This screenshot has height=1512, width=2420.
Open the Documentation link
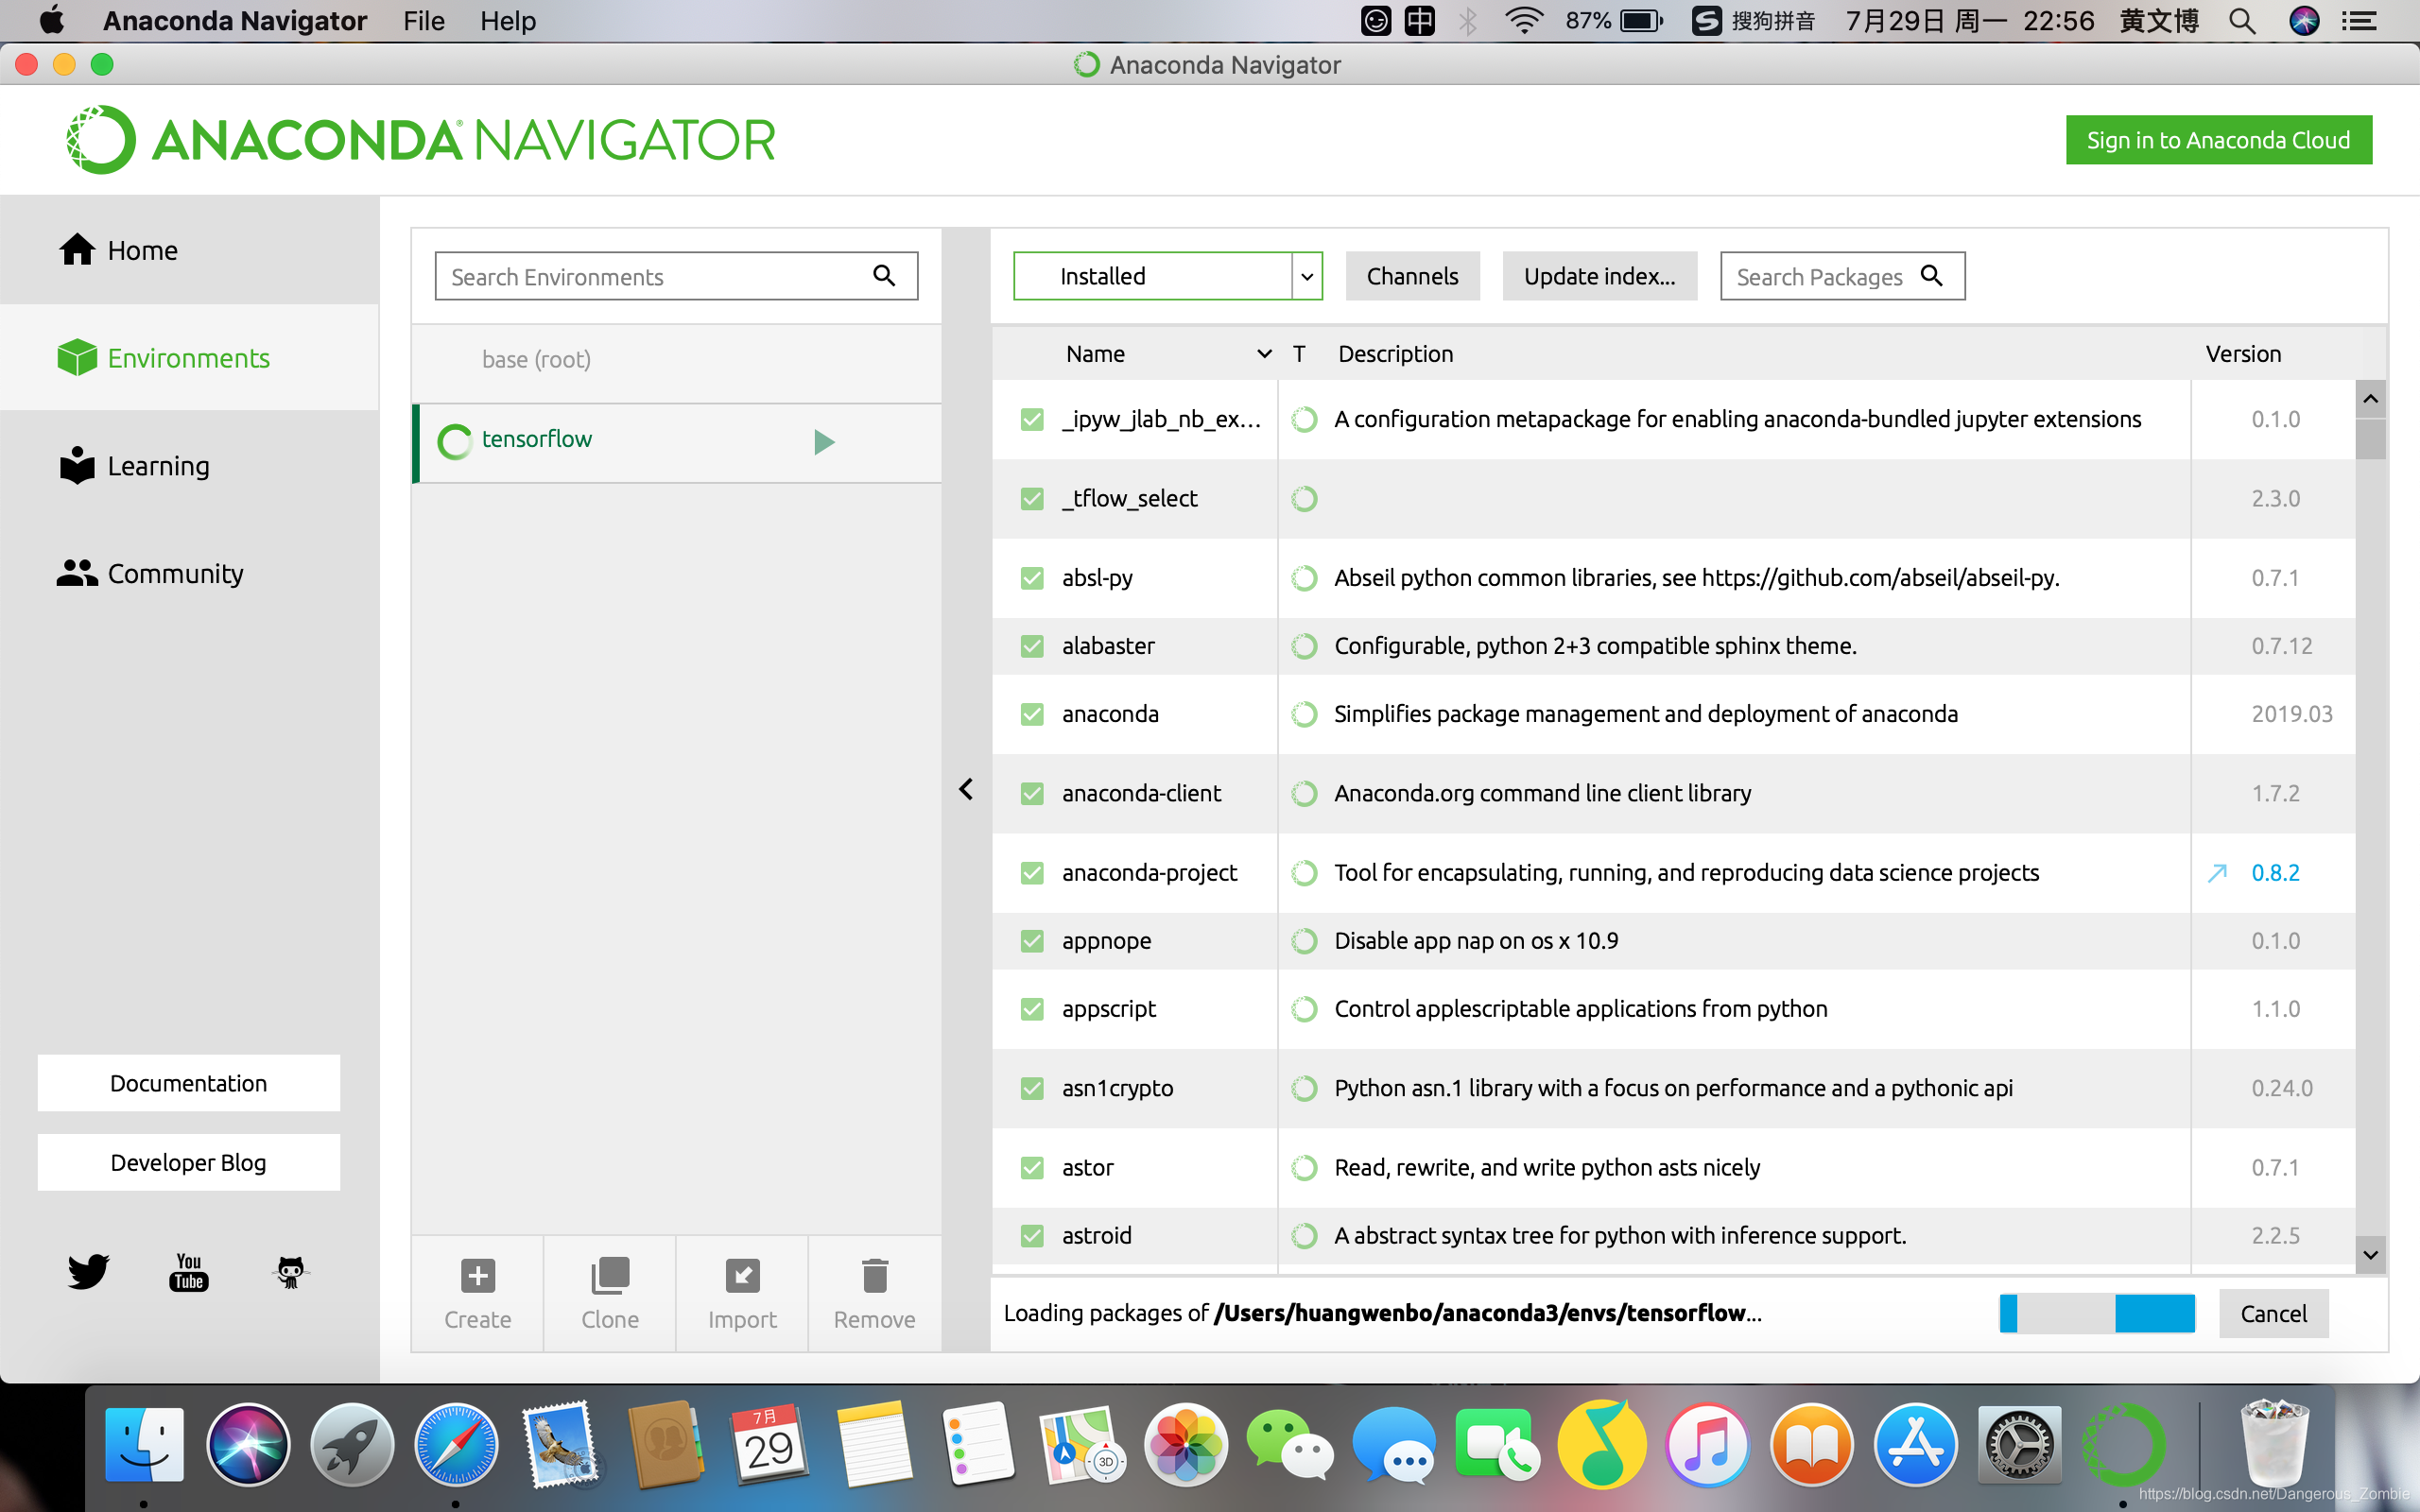[189, 1083]
